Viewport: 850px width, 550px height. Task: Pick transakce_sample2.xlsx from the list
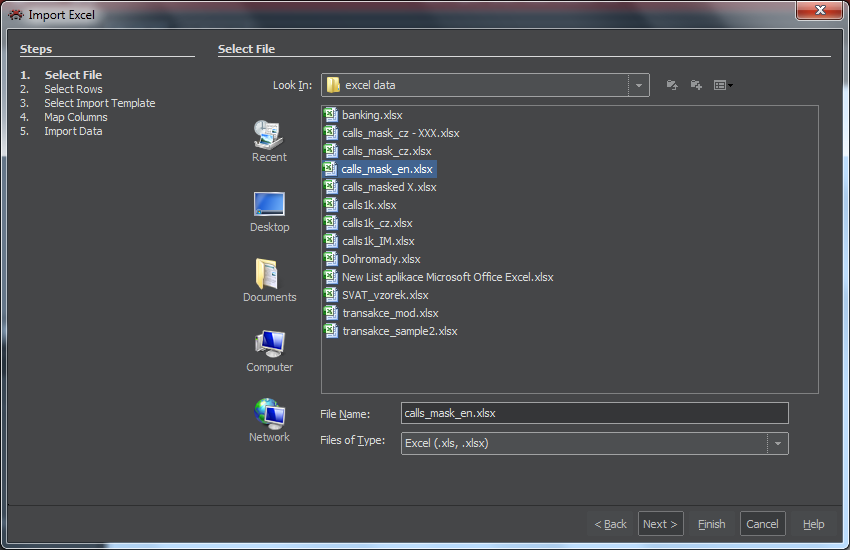[x=399, y=331]
